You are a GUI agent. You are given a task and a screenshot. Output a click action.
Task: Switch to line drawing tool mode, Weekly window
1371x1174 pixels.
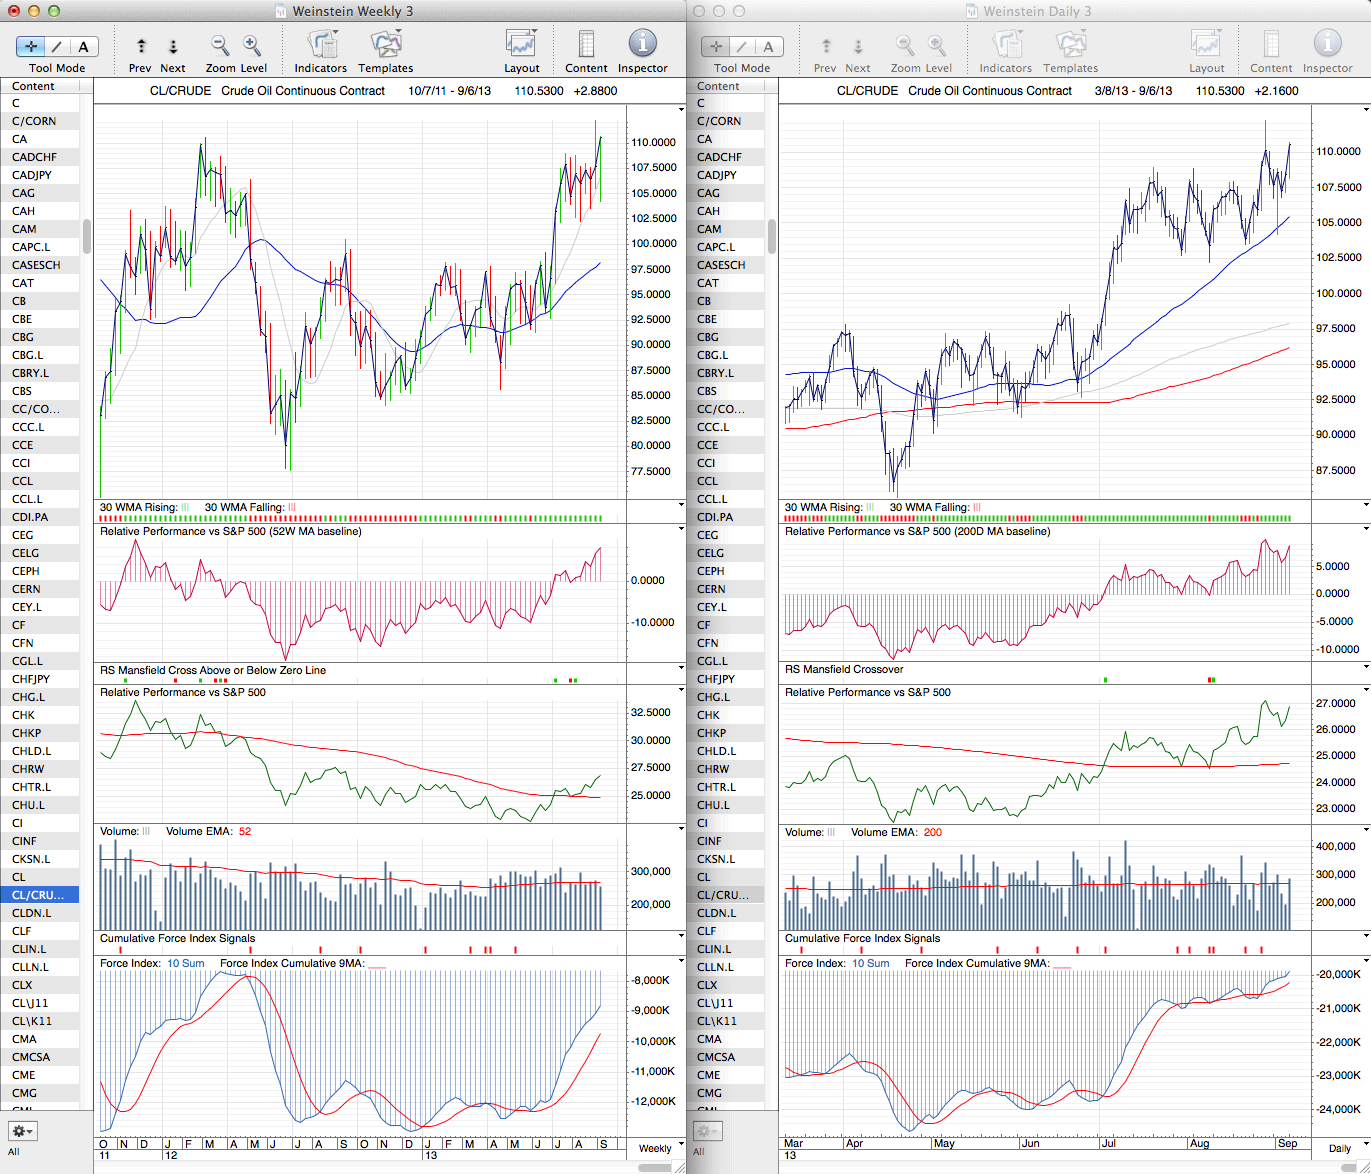(x=57, y=46)
